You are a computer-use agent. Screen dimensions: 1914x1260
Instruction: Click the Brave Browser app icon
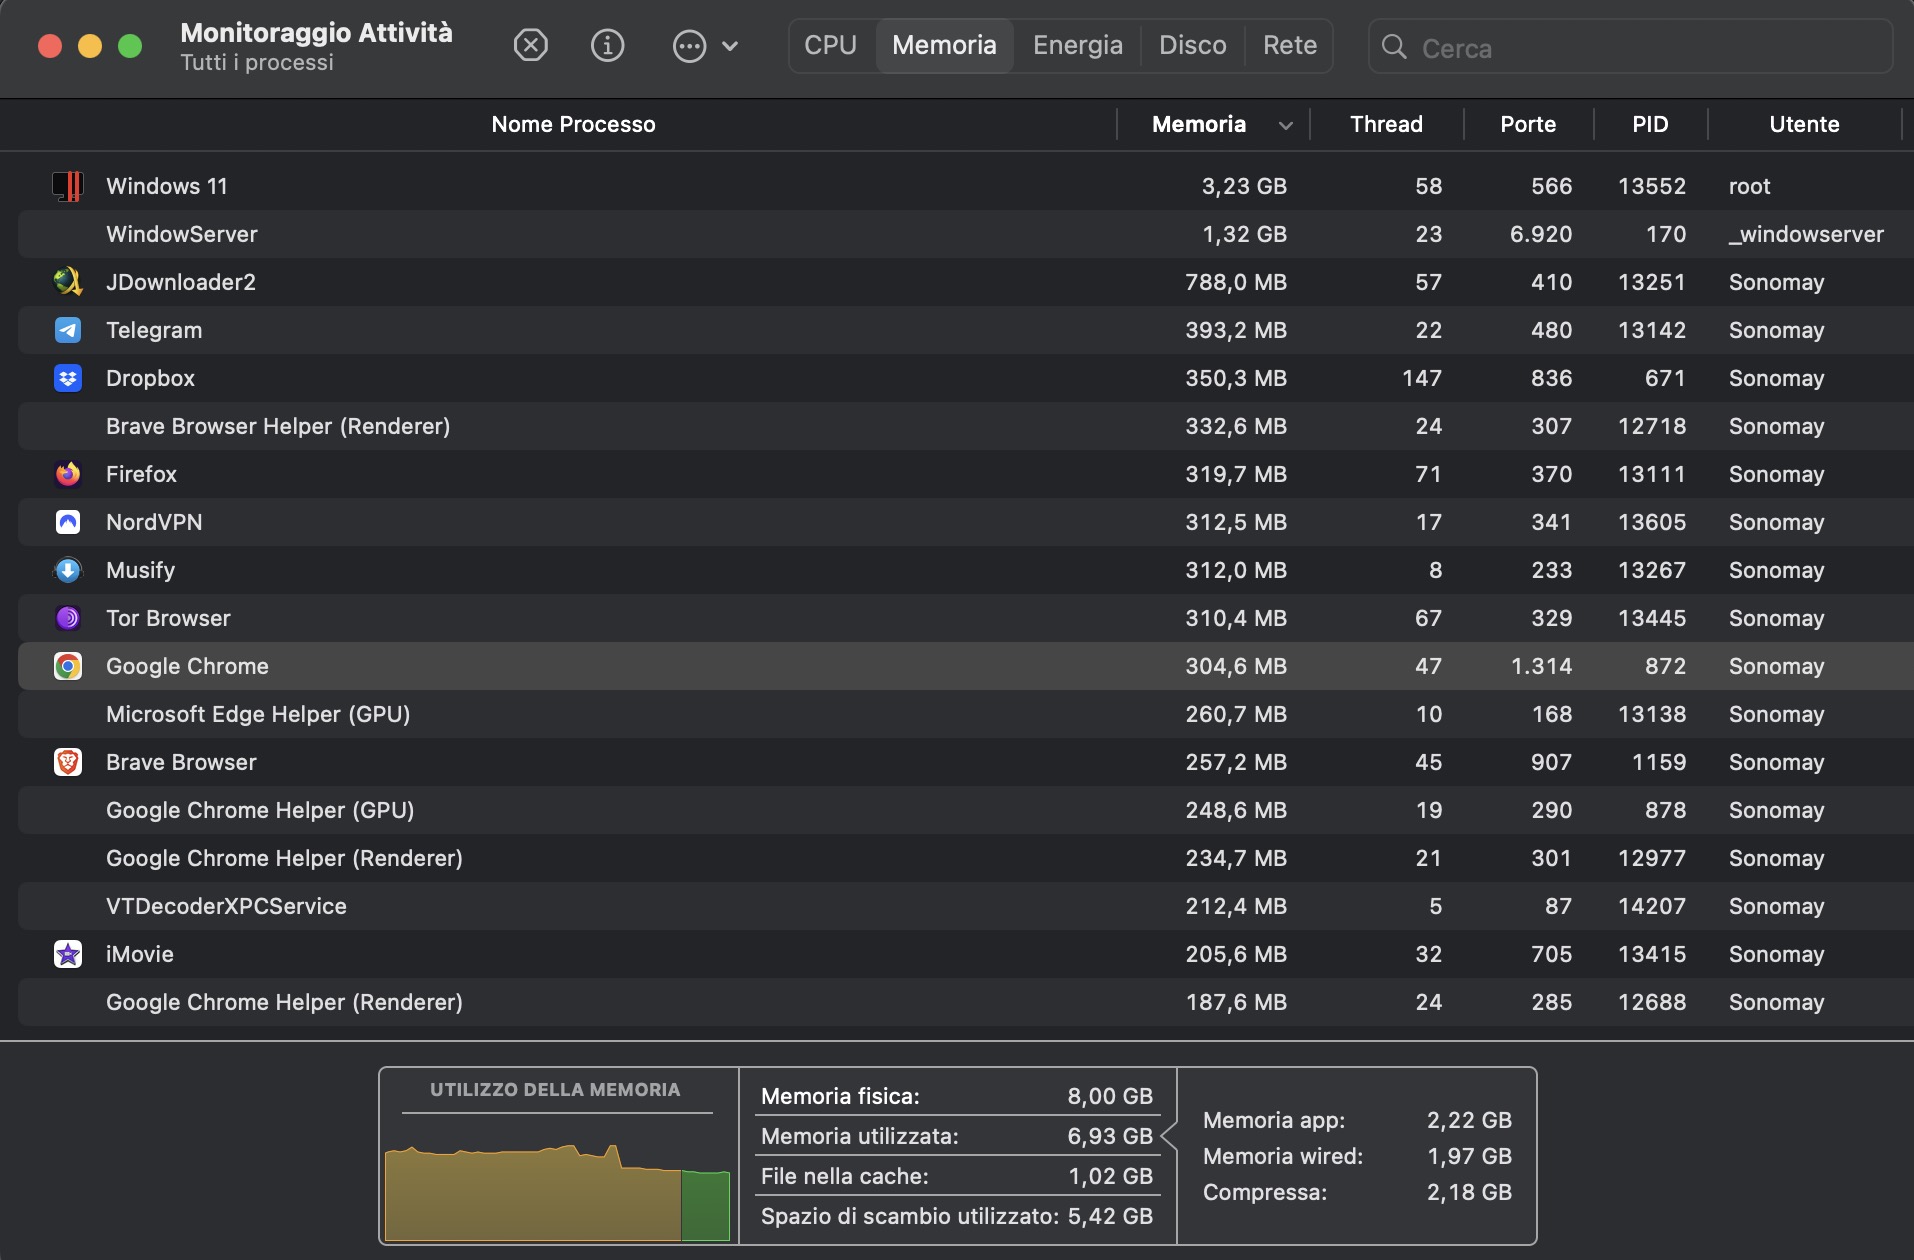coord(67,762)
